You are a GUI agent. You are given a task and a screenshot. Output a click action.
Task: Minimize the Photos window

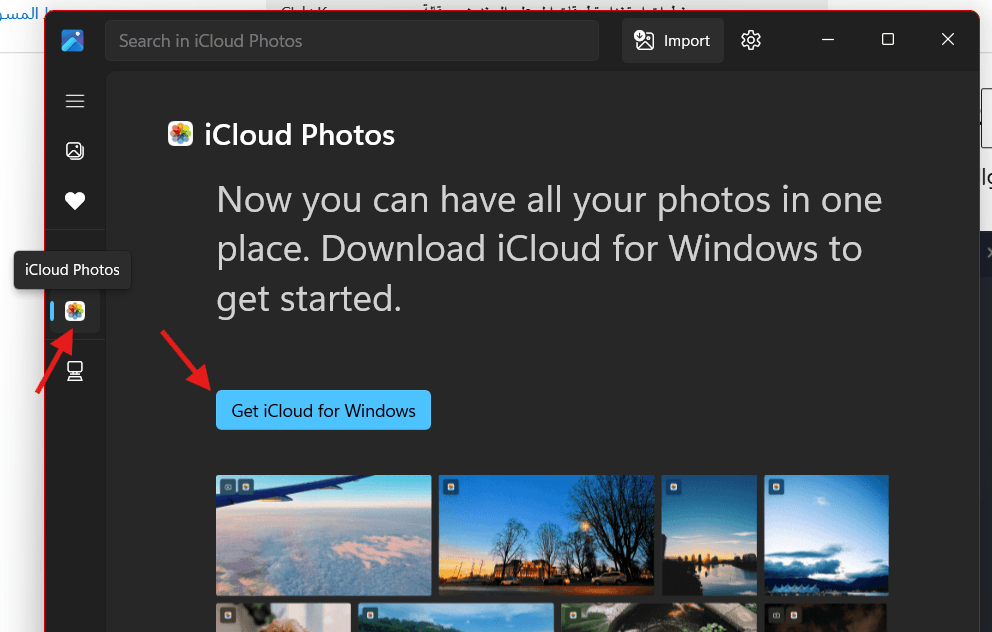pos(828,39)
